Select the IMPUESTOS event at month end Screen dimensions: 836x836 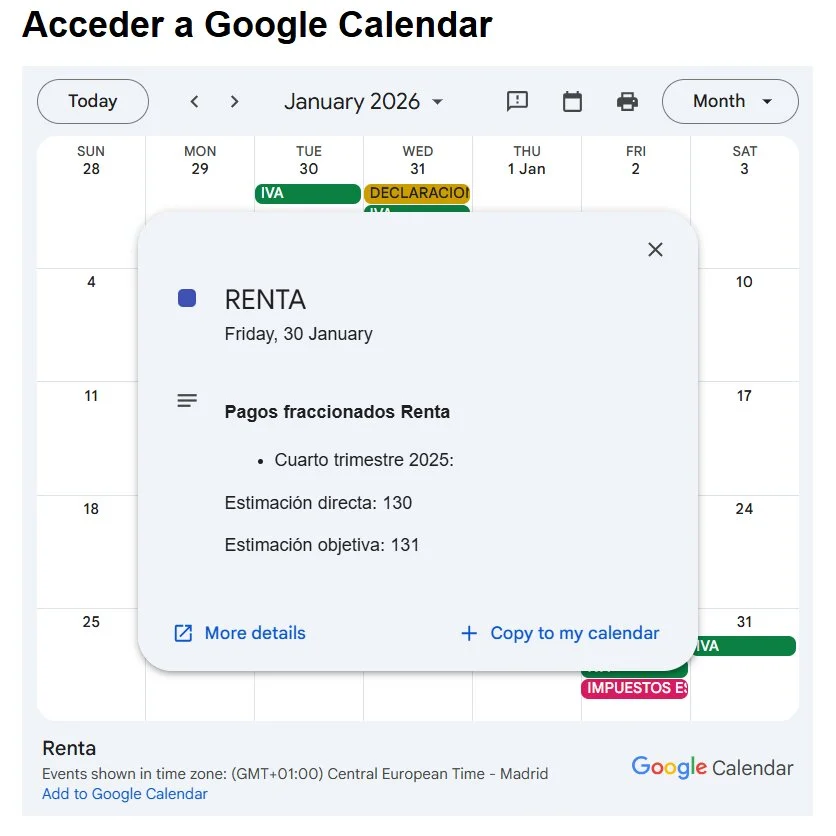634,689
